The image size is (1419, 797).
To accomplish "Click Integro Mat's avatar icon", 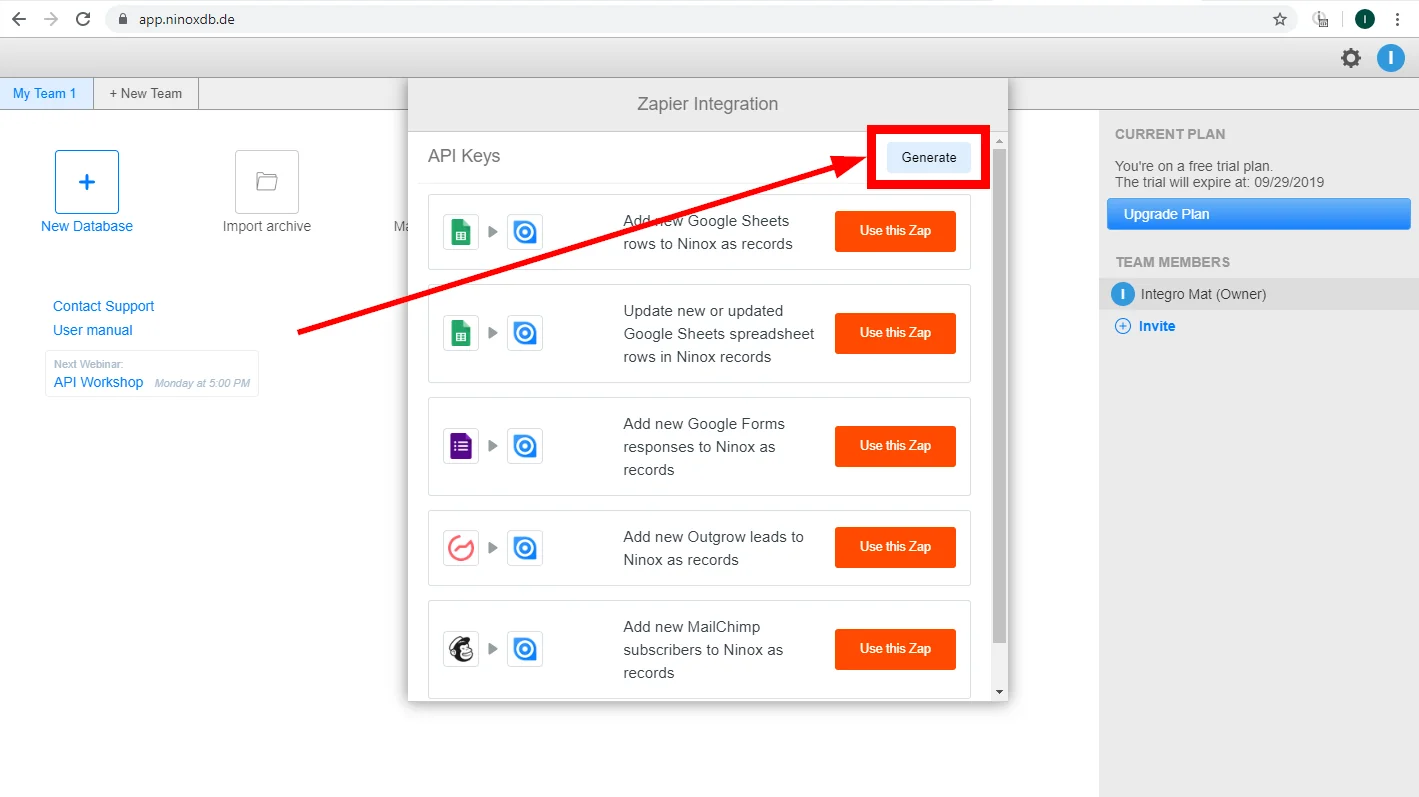I will [x=1123, y=294].
